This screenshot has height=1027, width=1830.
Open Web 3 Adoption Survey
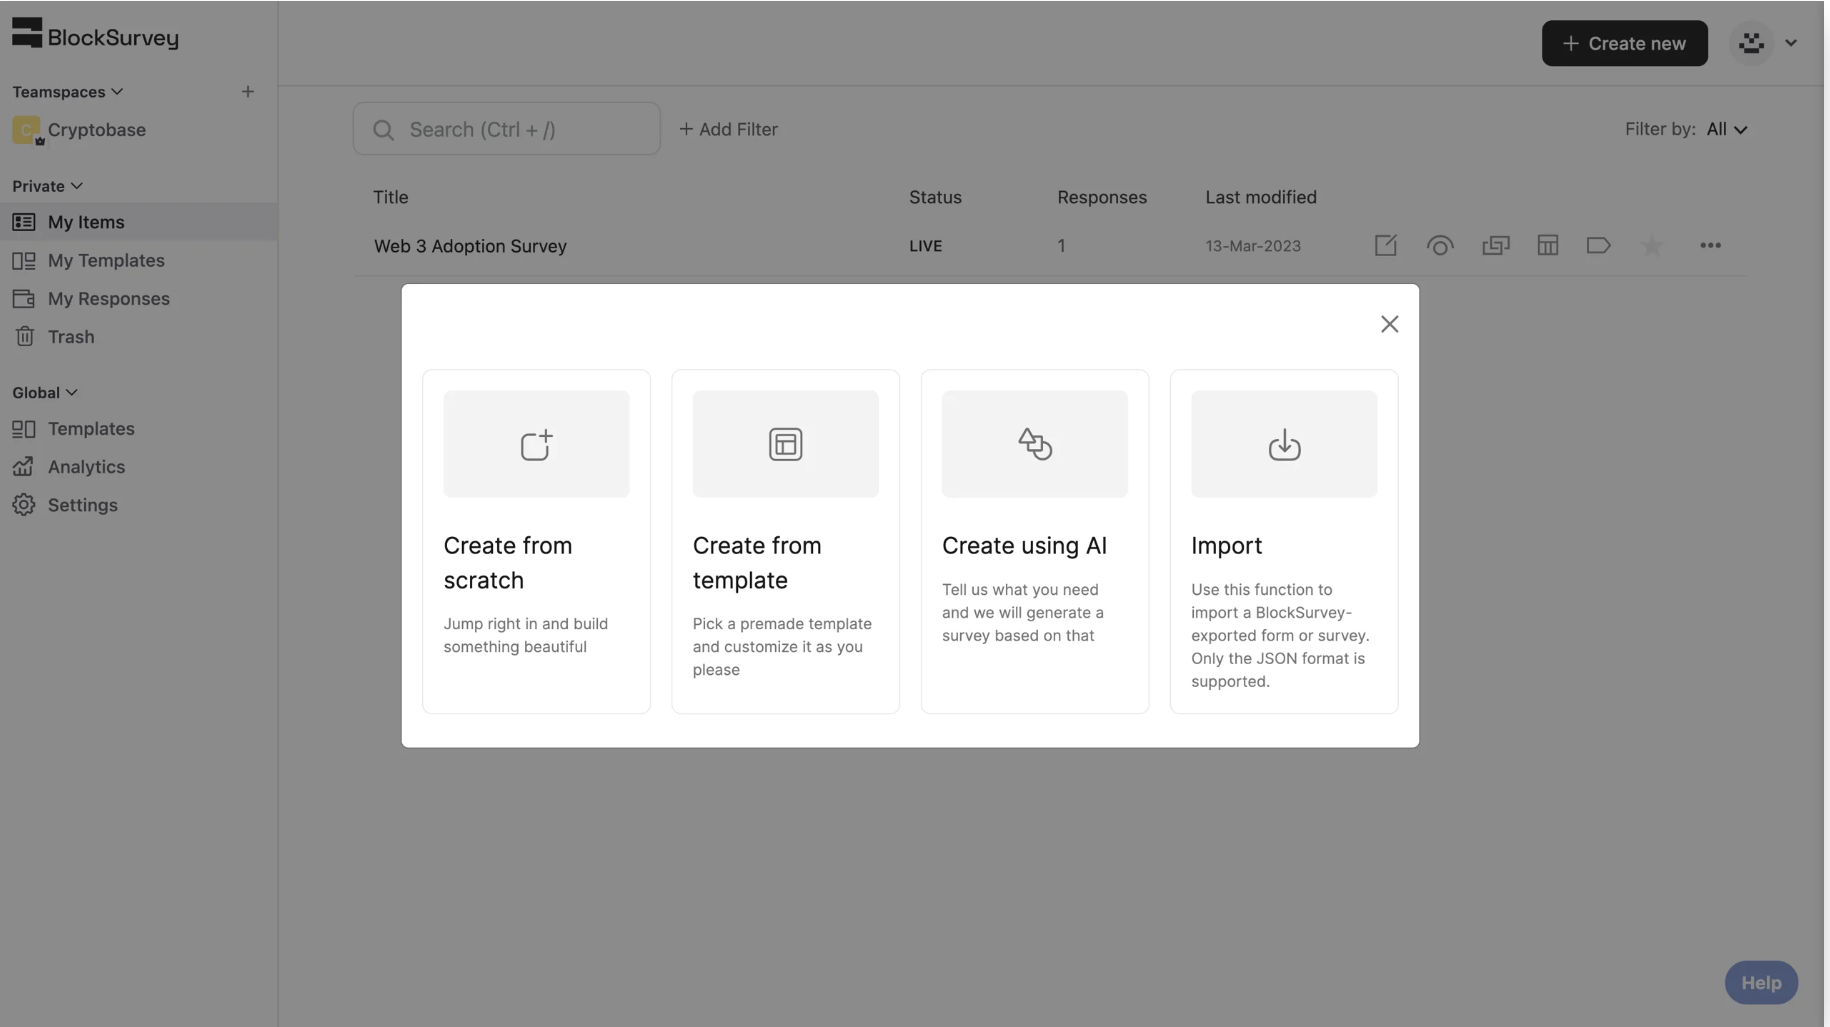(470, 246)
